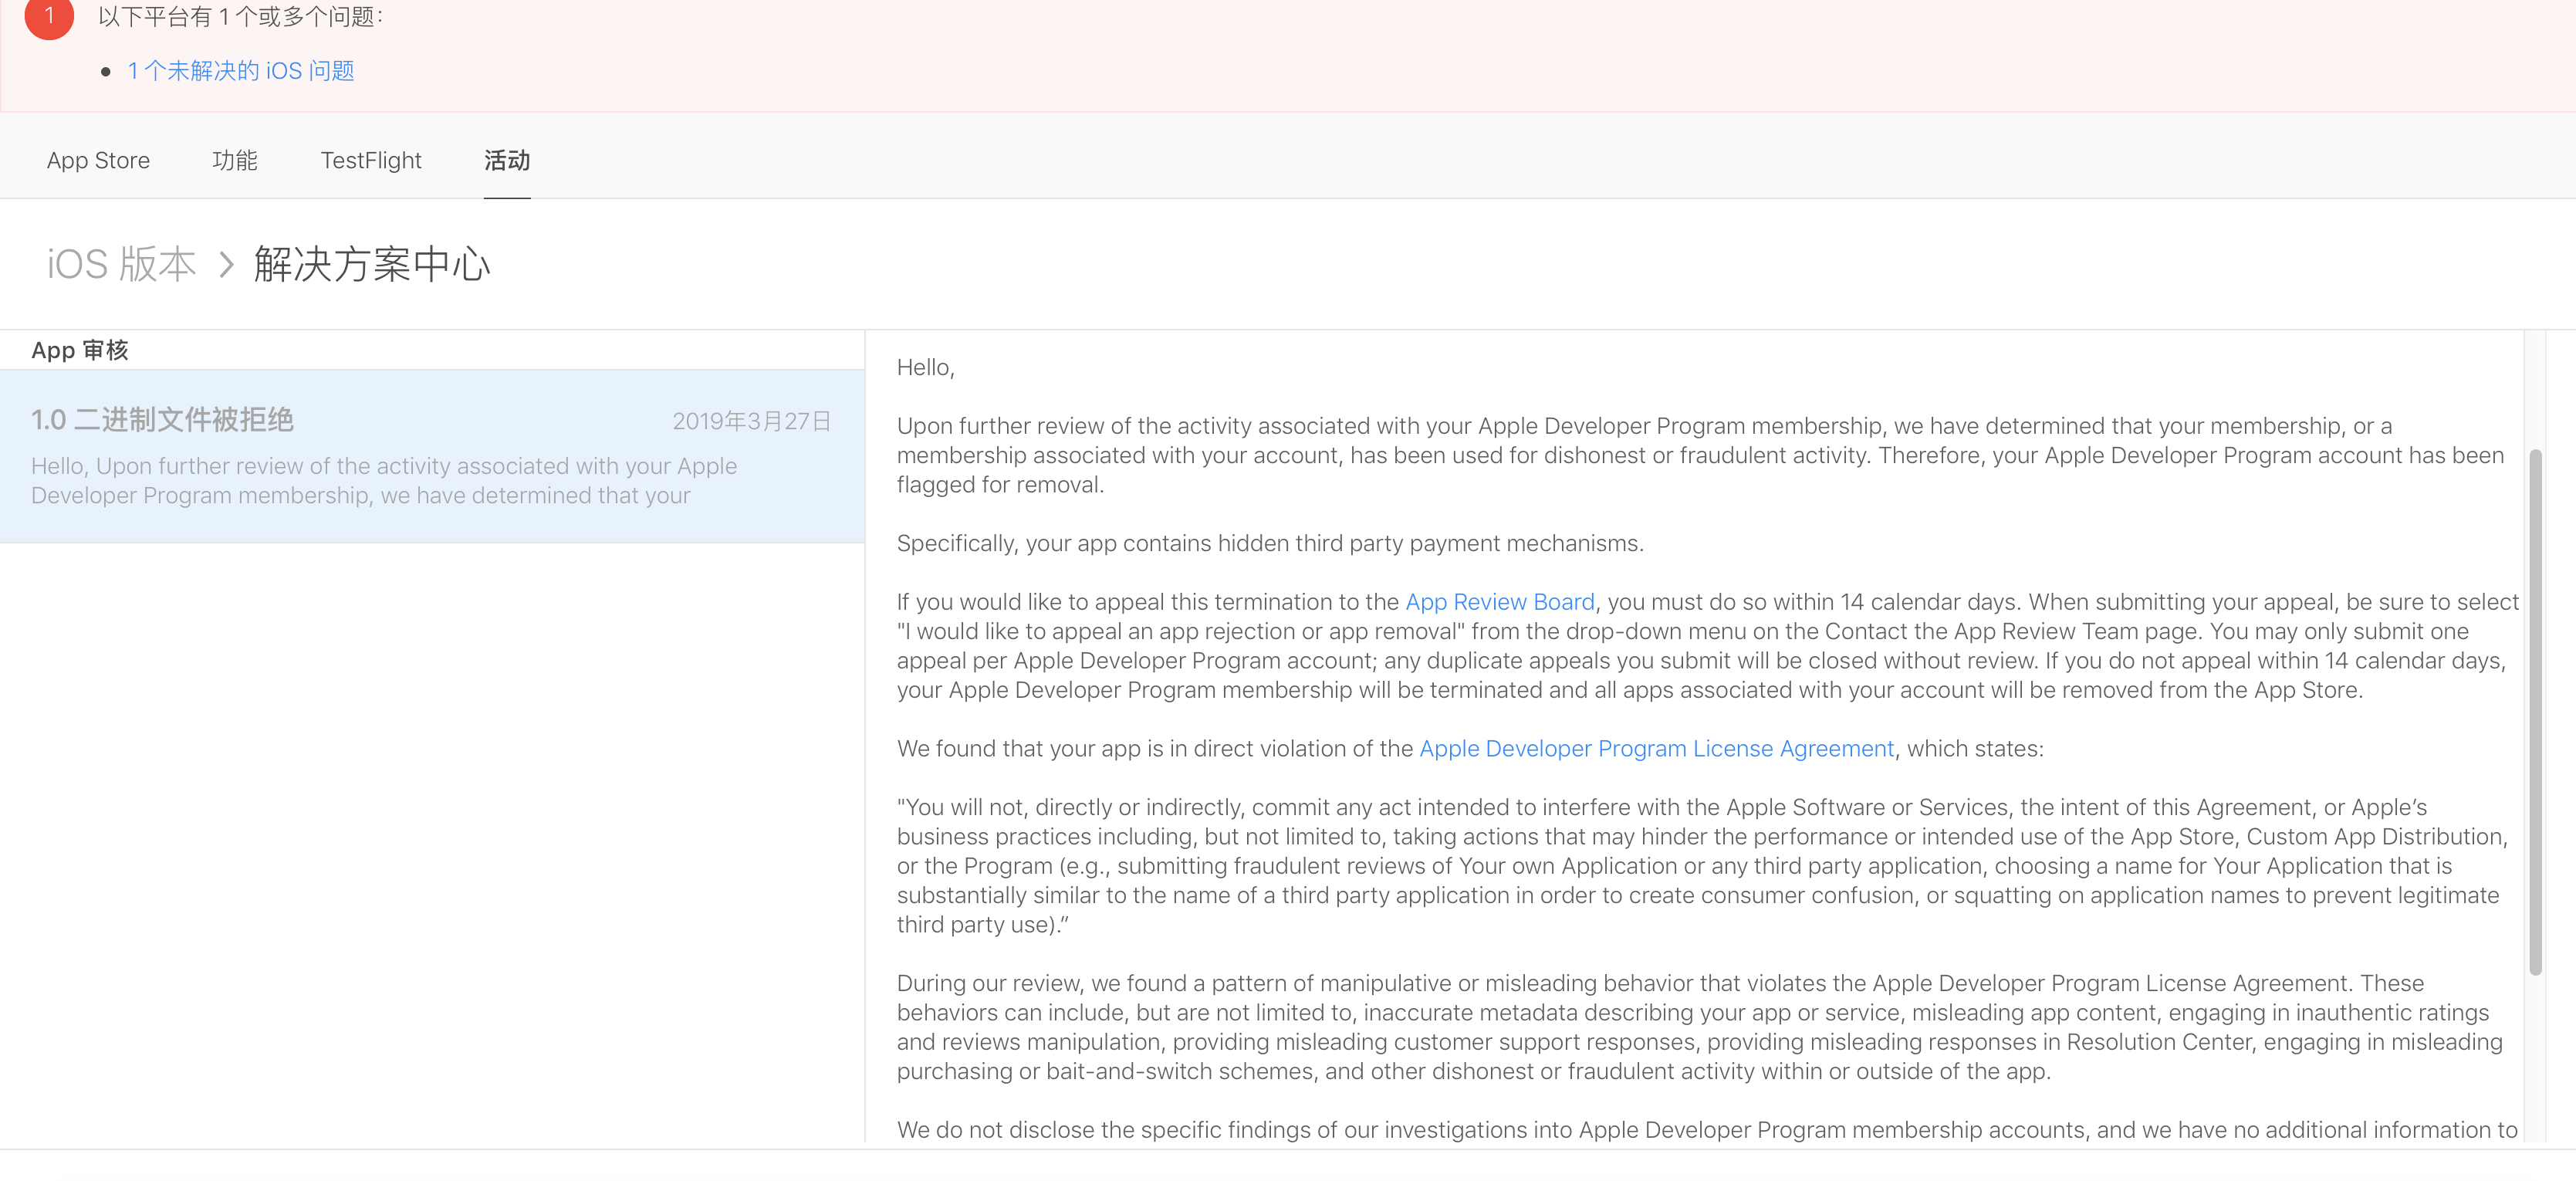The width and height of the screenshot is (2576, 1181).
Task: Click scrollbar track below the thumb
Action: coord(2534,1060)
